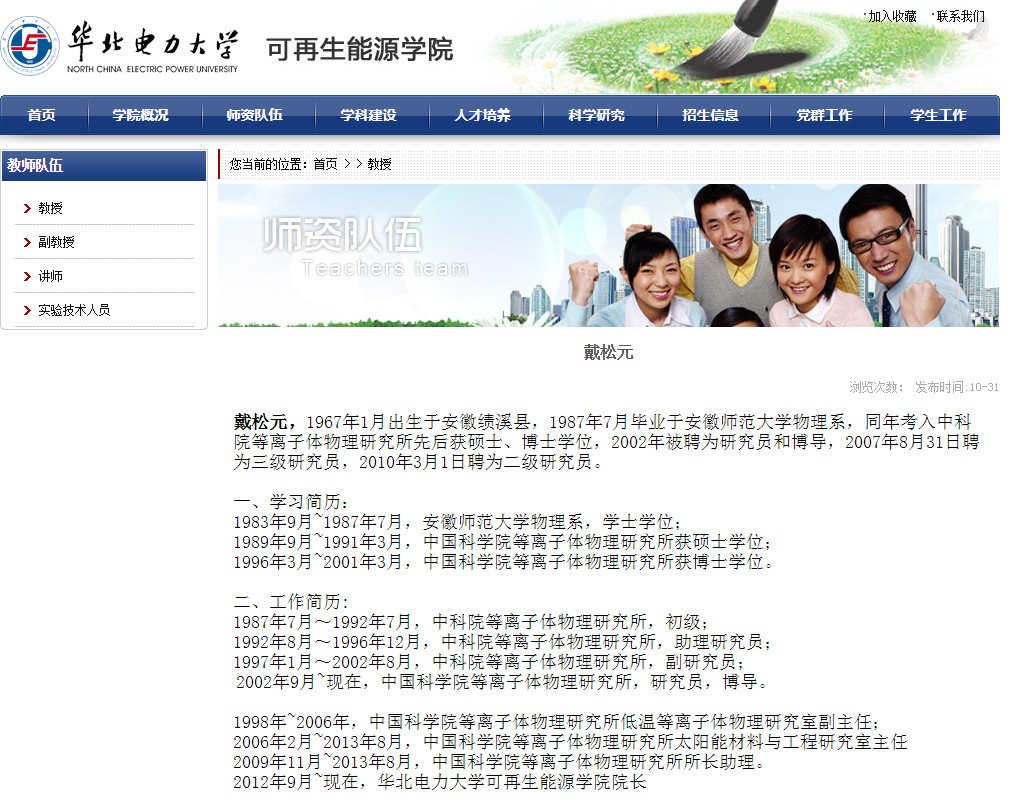Click 首页 in the breadcrumb trail

click(325, 164)
